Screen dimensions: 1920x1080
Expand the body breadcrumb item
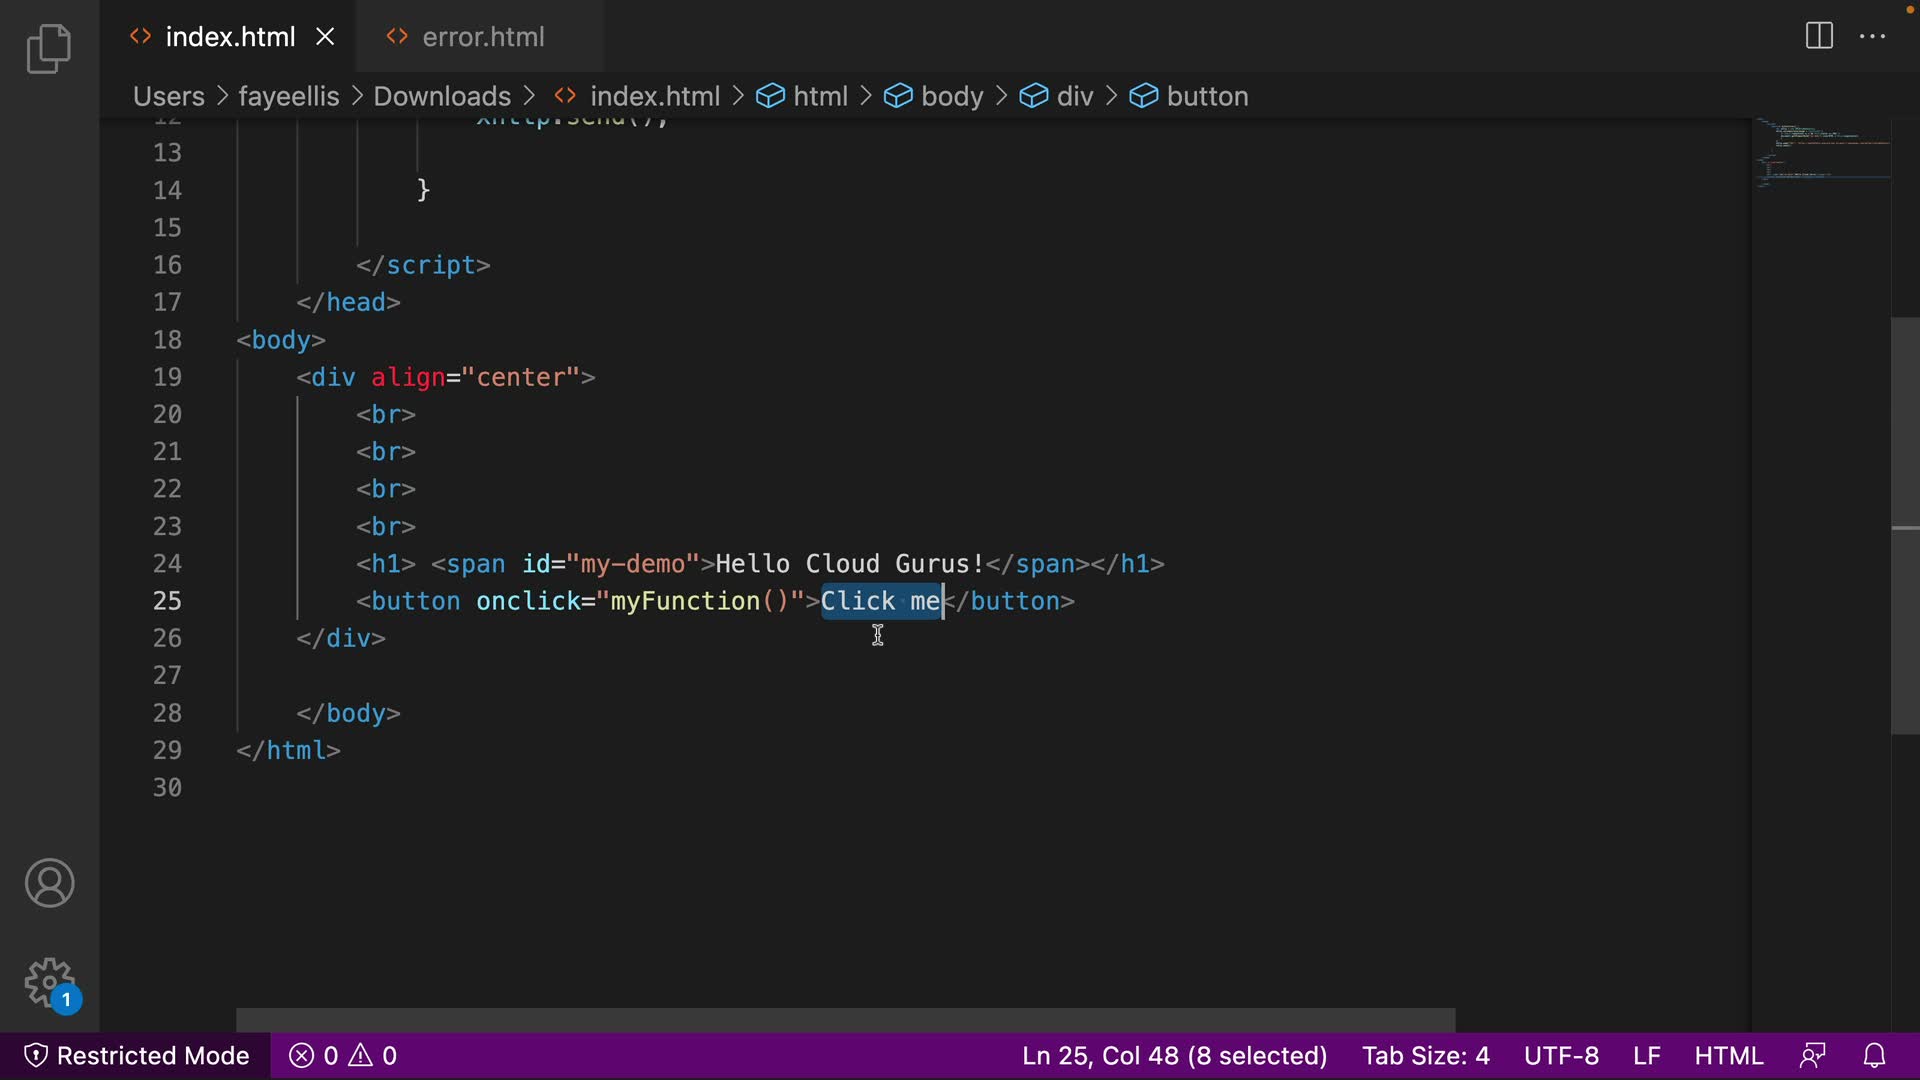951,96
